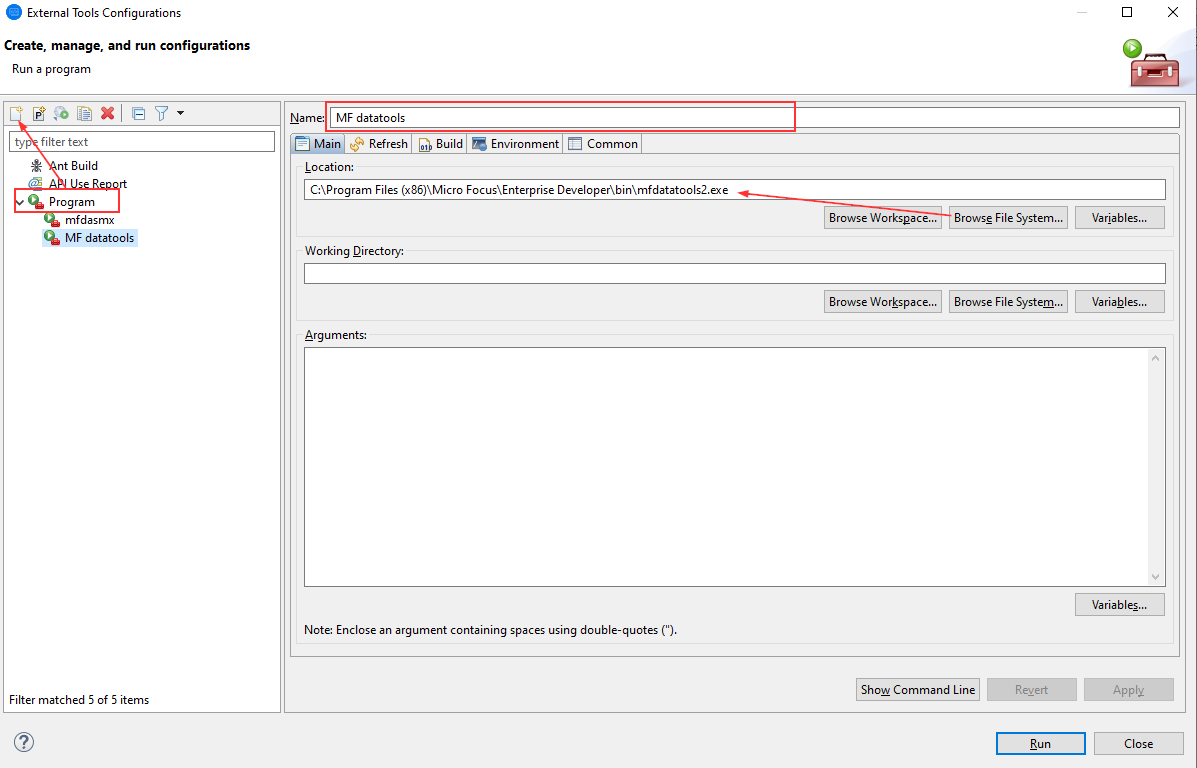1197x768 pixels.
Task: Open the help for this dialog
Action: [23, 742]
